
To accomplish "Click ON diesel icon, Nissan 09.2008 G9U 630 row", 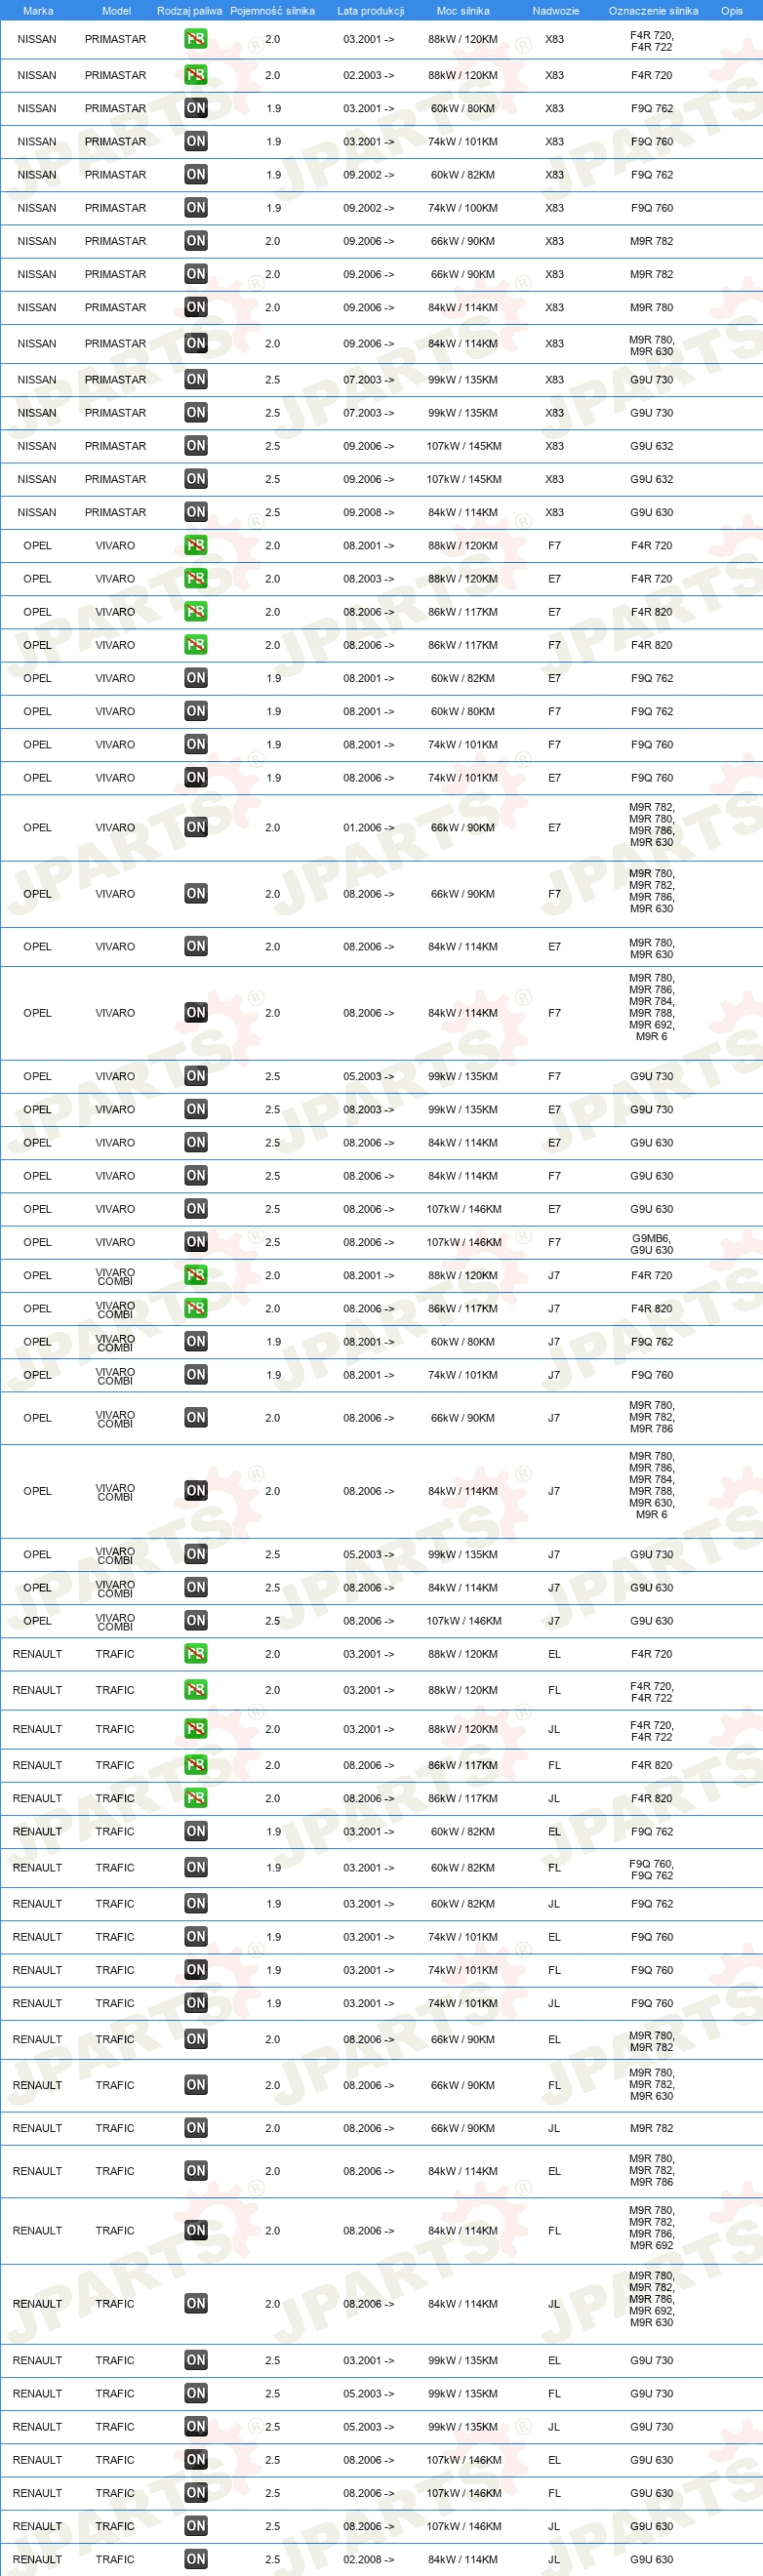I will click(x=196, y=512).
